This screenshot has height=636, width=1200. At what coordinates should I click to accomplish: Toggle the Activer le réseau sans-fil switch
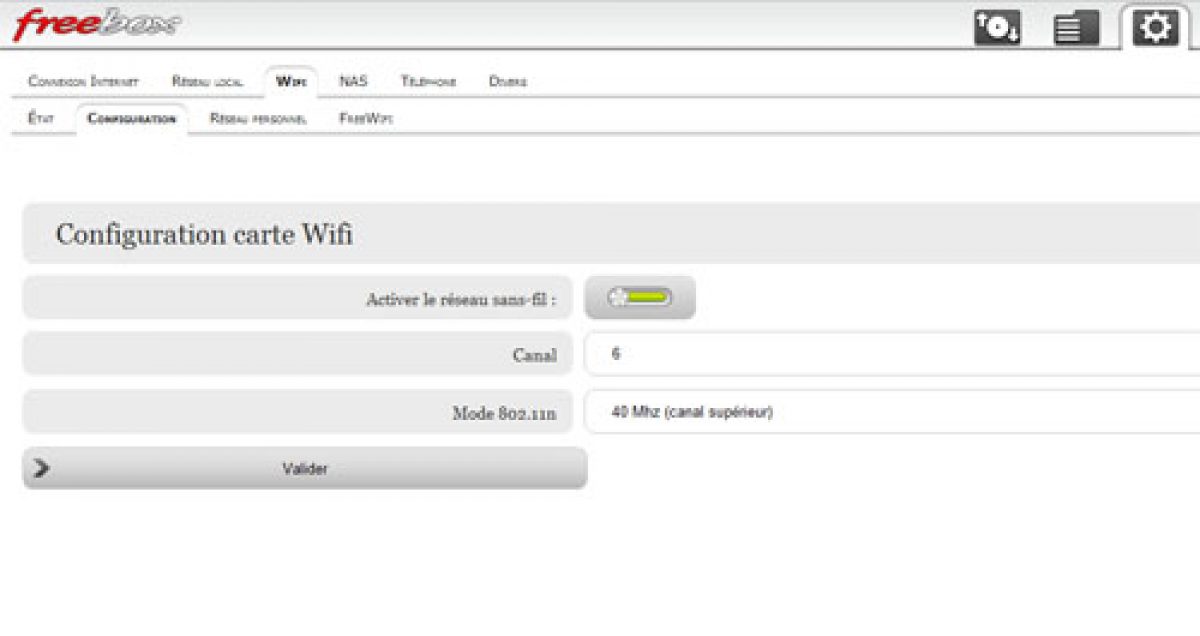tap(640, 298)
